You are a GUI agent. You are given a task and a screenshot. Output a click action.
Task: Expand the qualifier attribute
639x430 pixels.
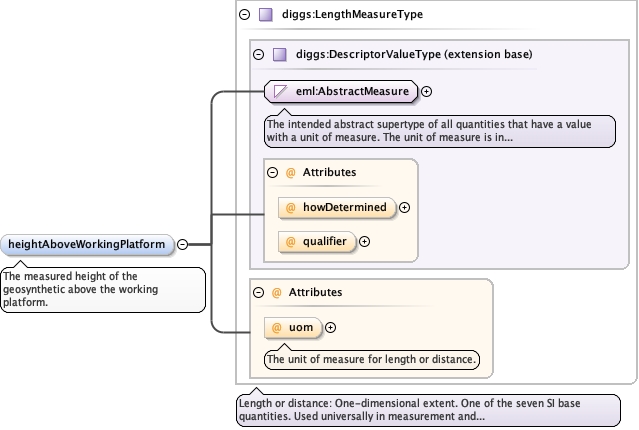[x=364, y=242]
